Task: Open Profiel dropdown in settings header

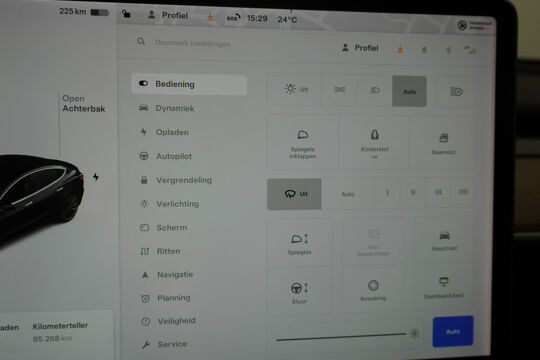Action: coord(360,48)
